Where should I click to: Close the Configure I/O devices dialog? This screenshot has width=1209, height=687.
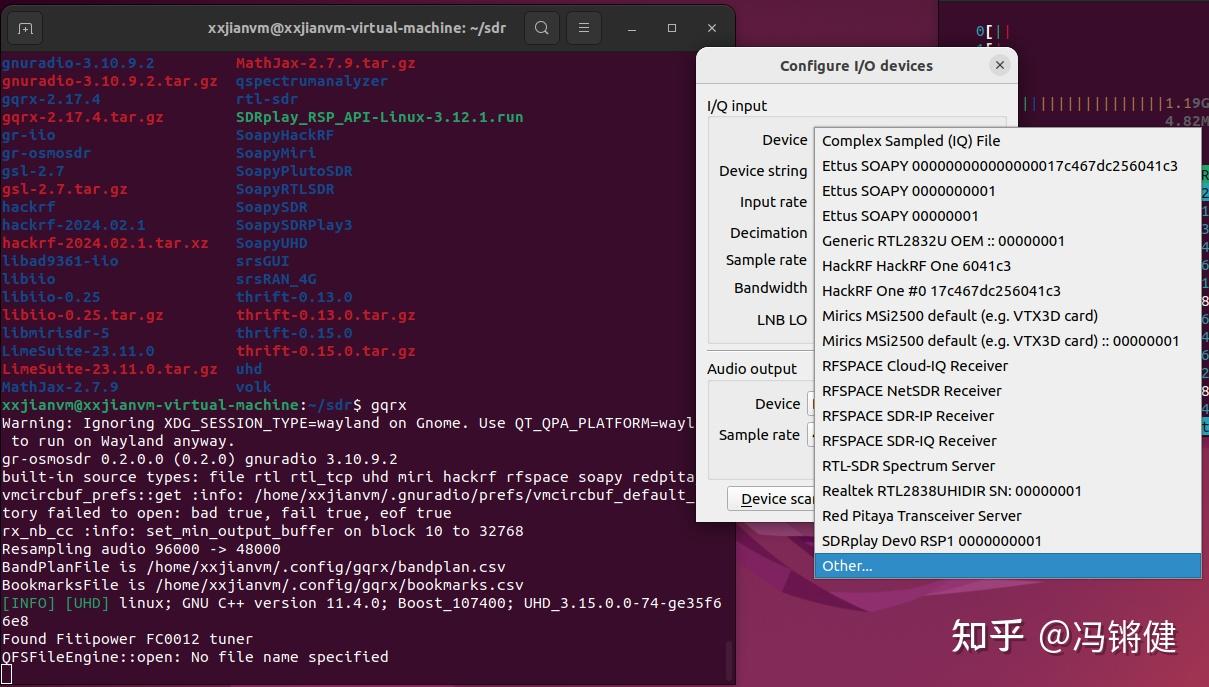[999, 64]
